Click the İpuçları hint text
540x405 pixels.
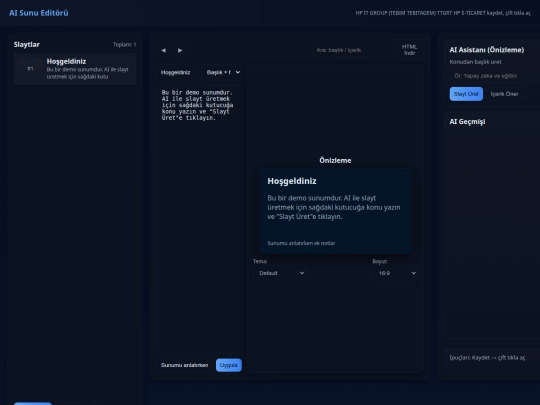pos(487,357)
